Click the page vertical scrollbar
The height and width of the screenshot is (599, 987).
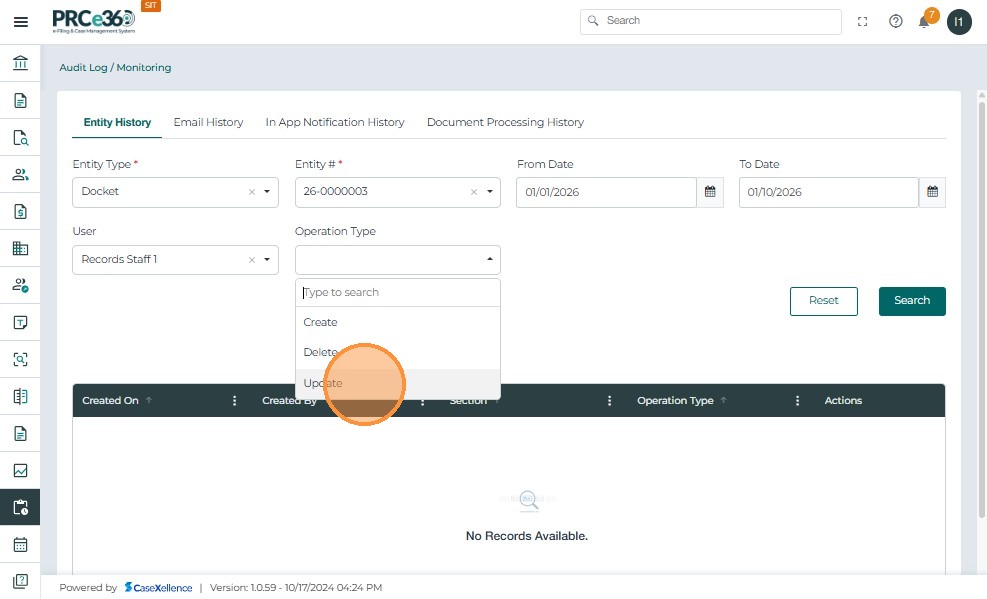click(x=981, y=308)
